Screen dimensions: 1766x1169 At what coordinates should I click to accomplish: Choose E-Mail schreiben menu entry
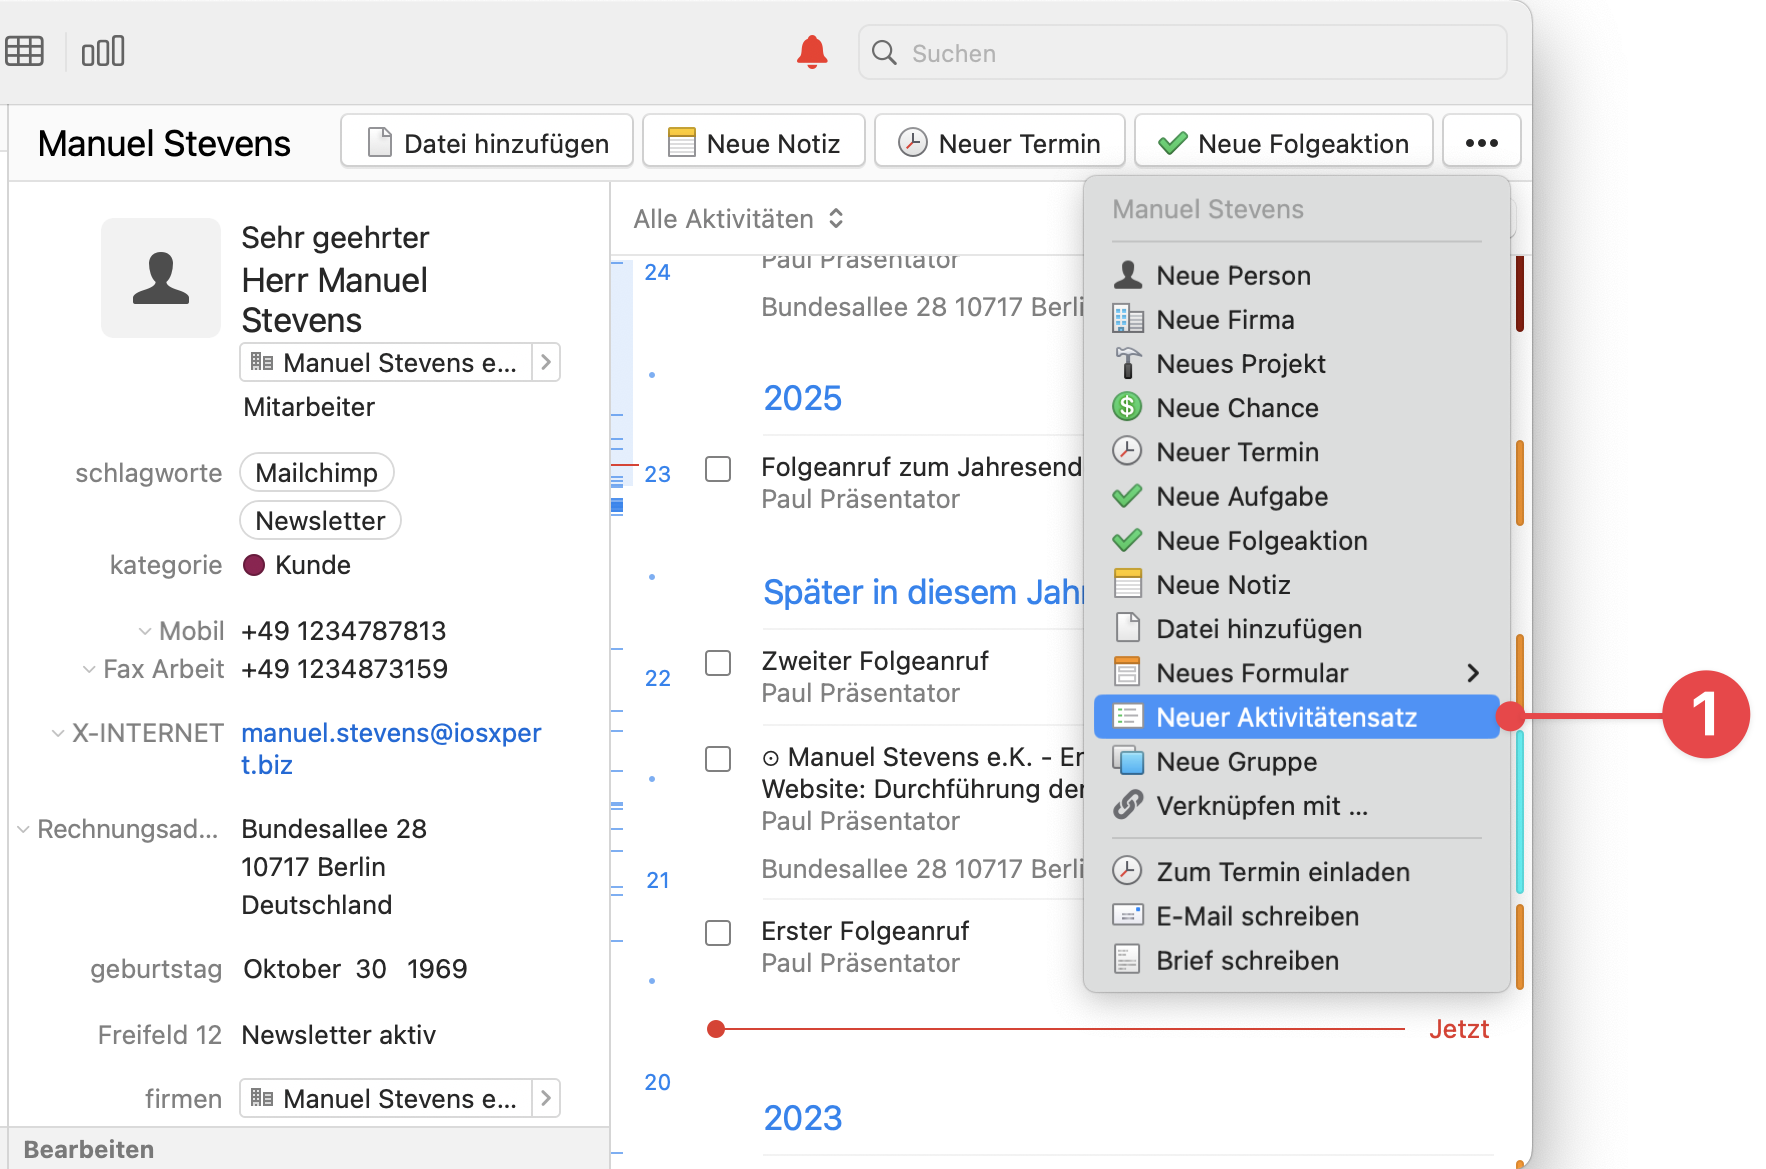(1257, 916)
